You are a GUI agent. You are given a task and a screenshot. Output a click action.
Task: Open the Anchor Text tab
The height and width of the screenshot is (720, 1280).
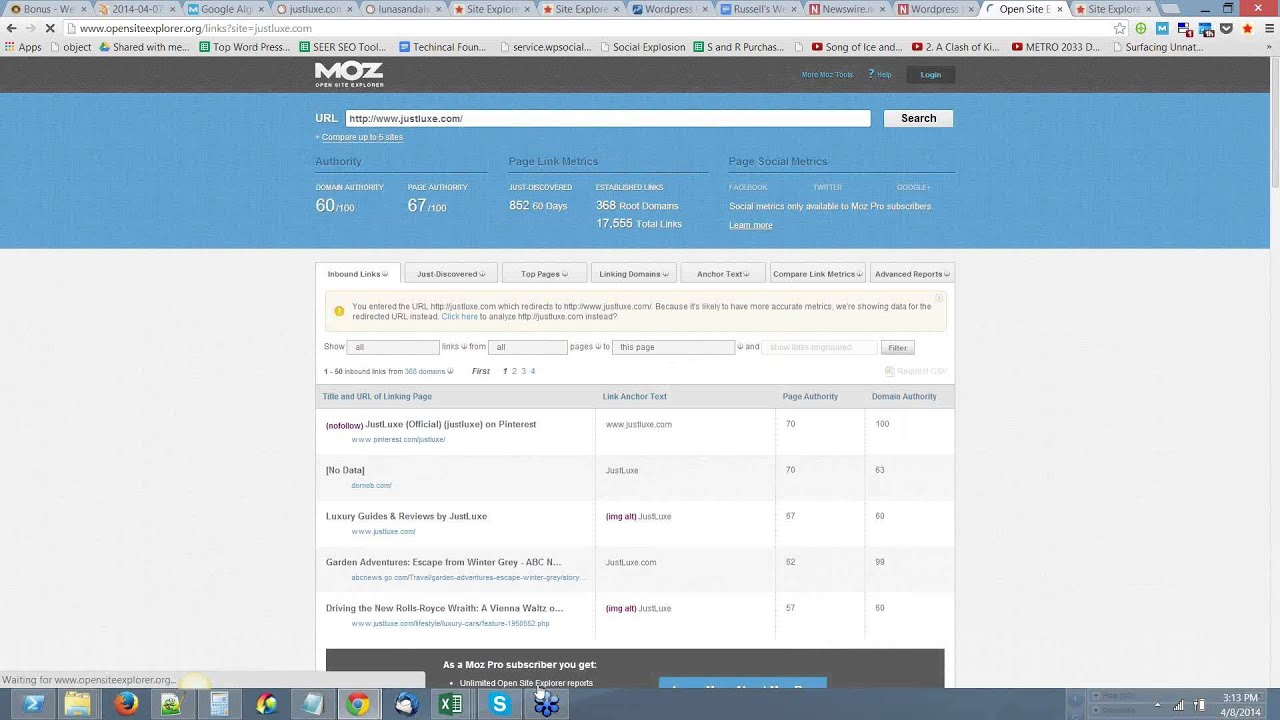723,274
